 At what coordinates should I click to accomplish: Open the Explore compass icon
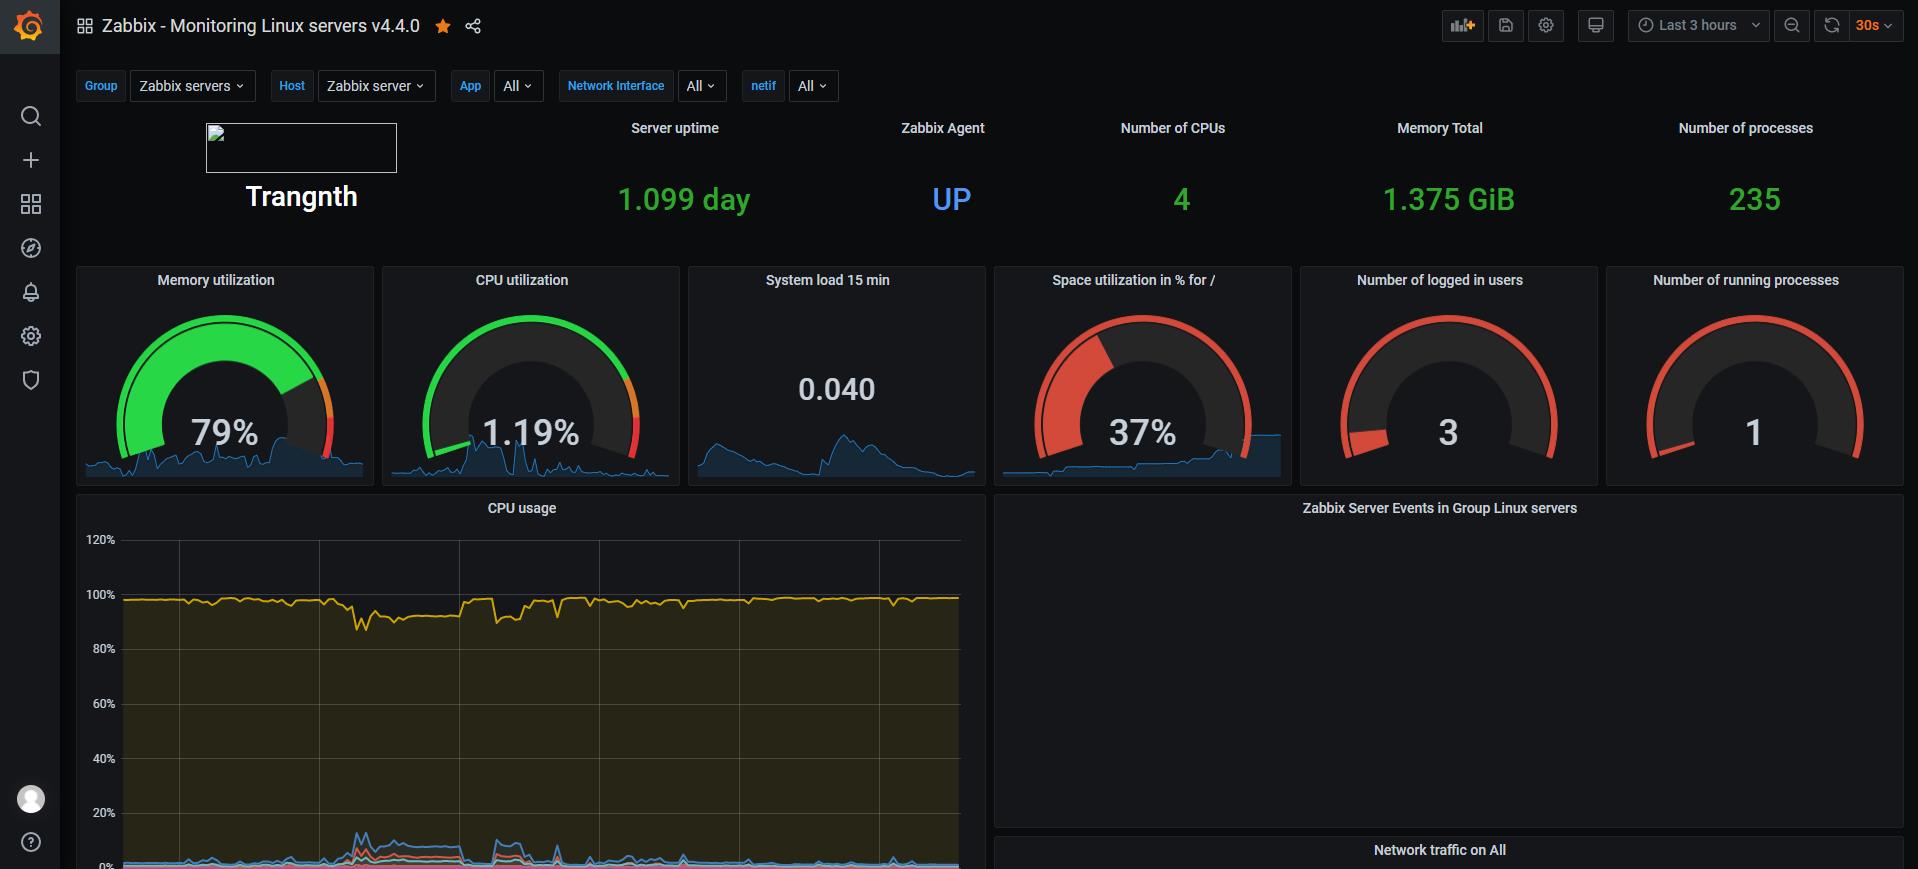(31, 248)
